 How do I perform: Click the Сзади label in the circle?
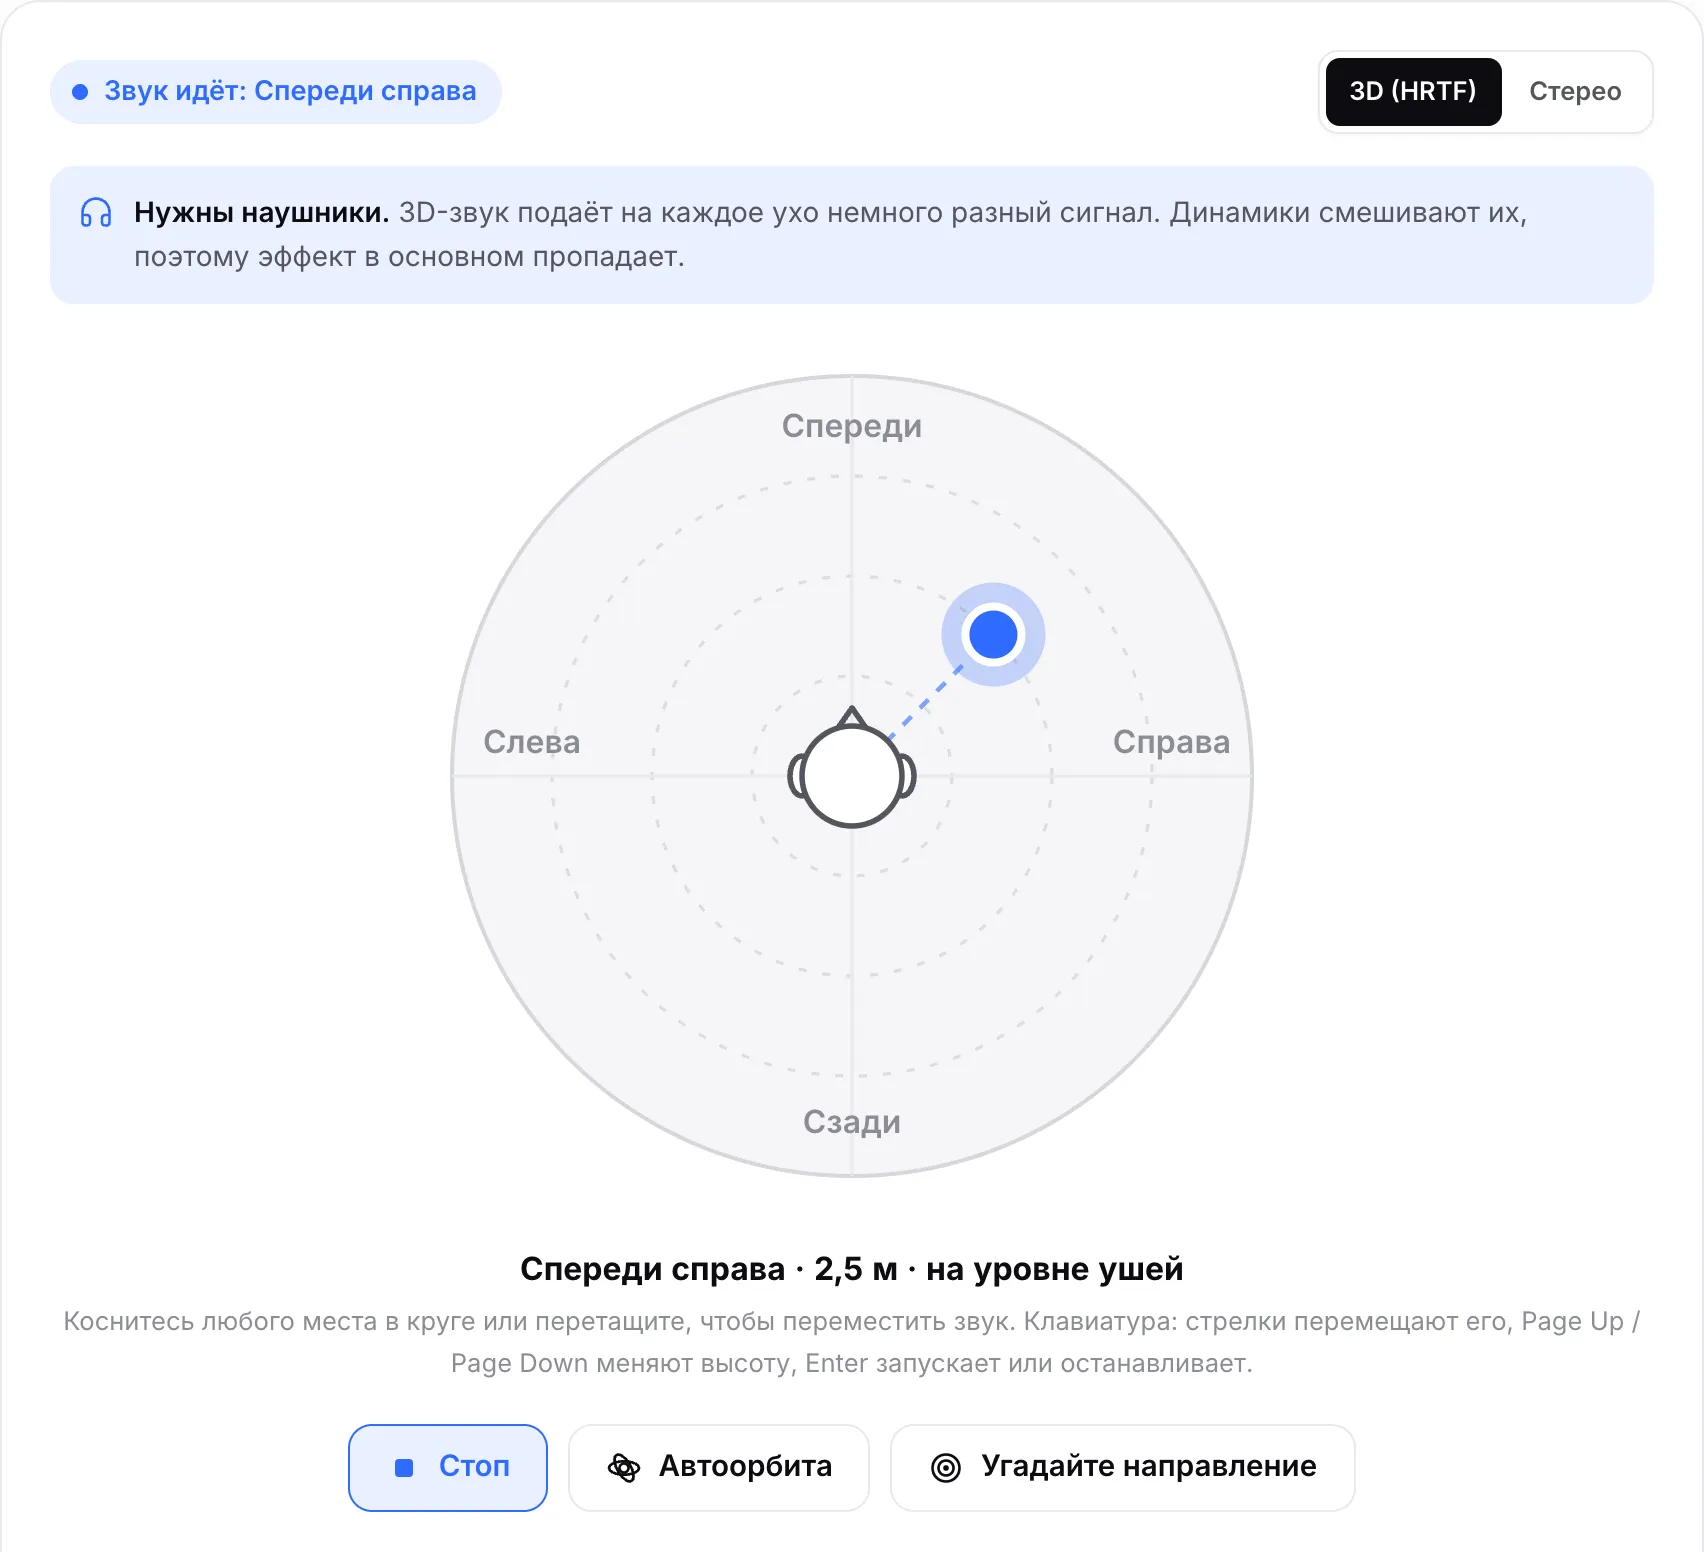tap(852, 1122)
